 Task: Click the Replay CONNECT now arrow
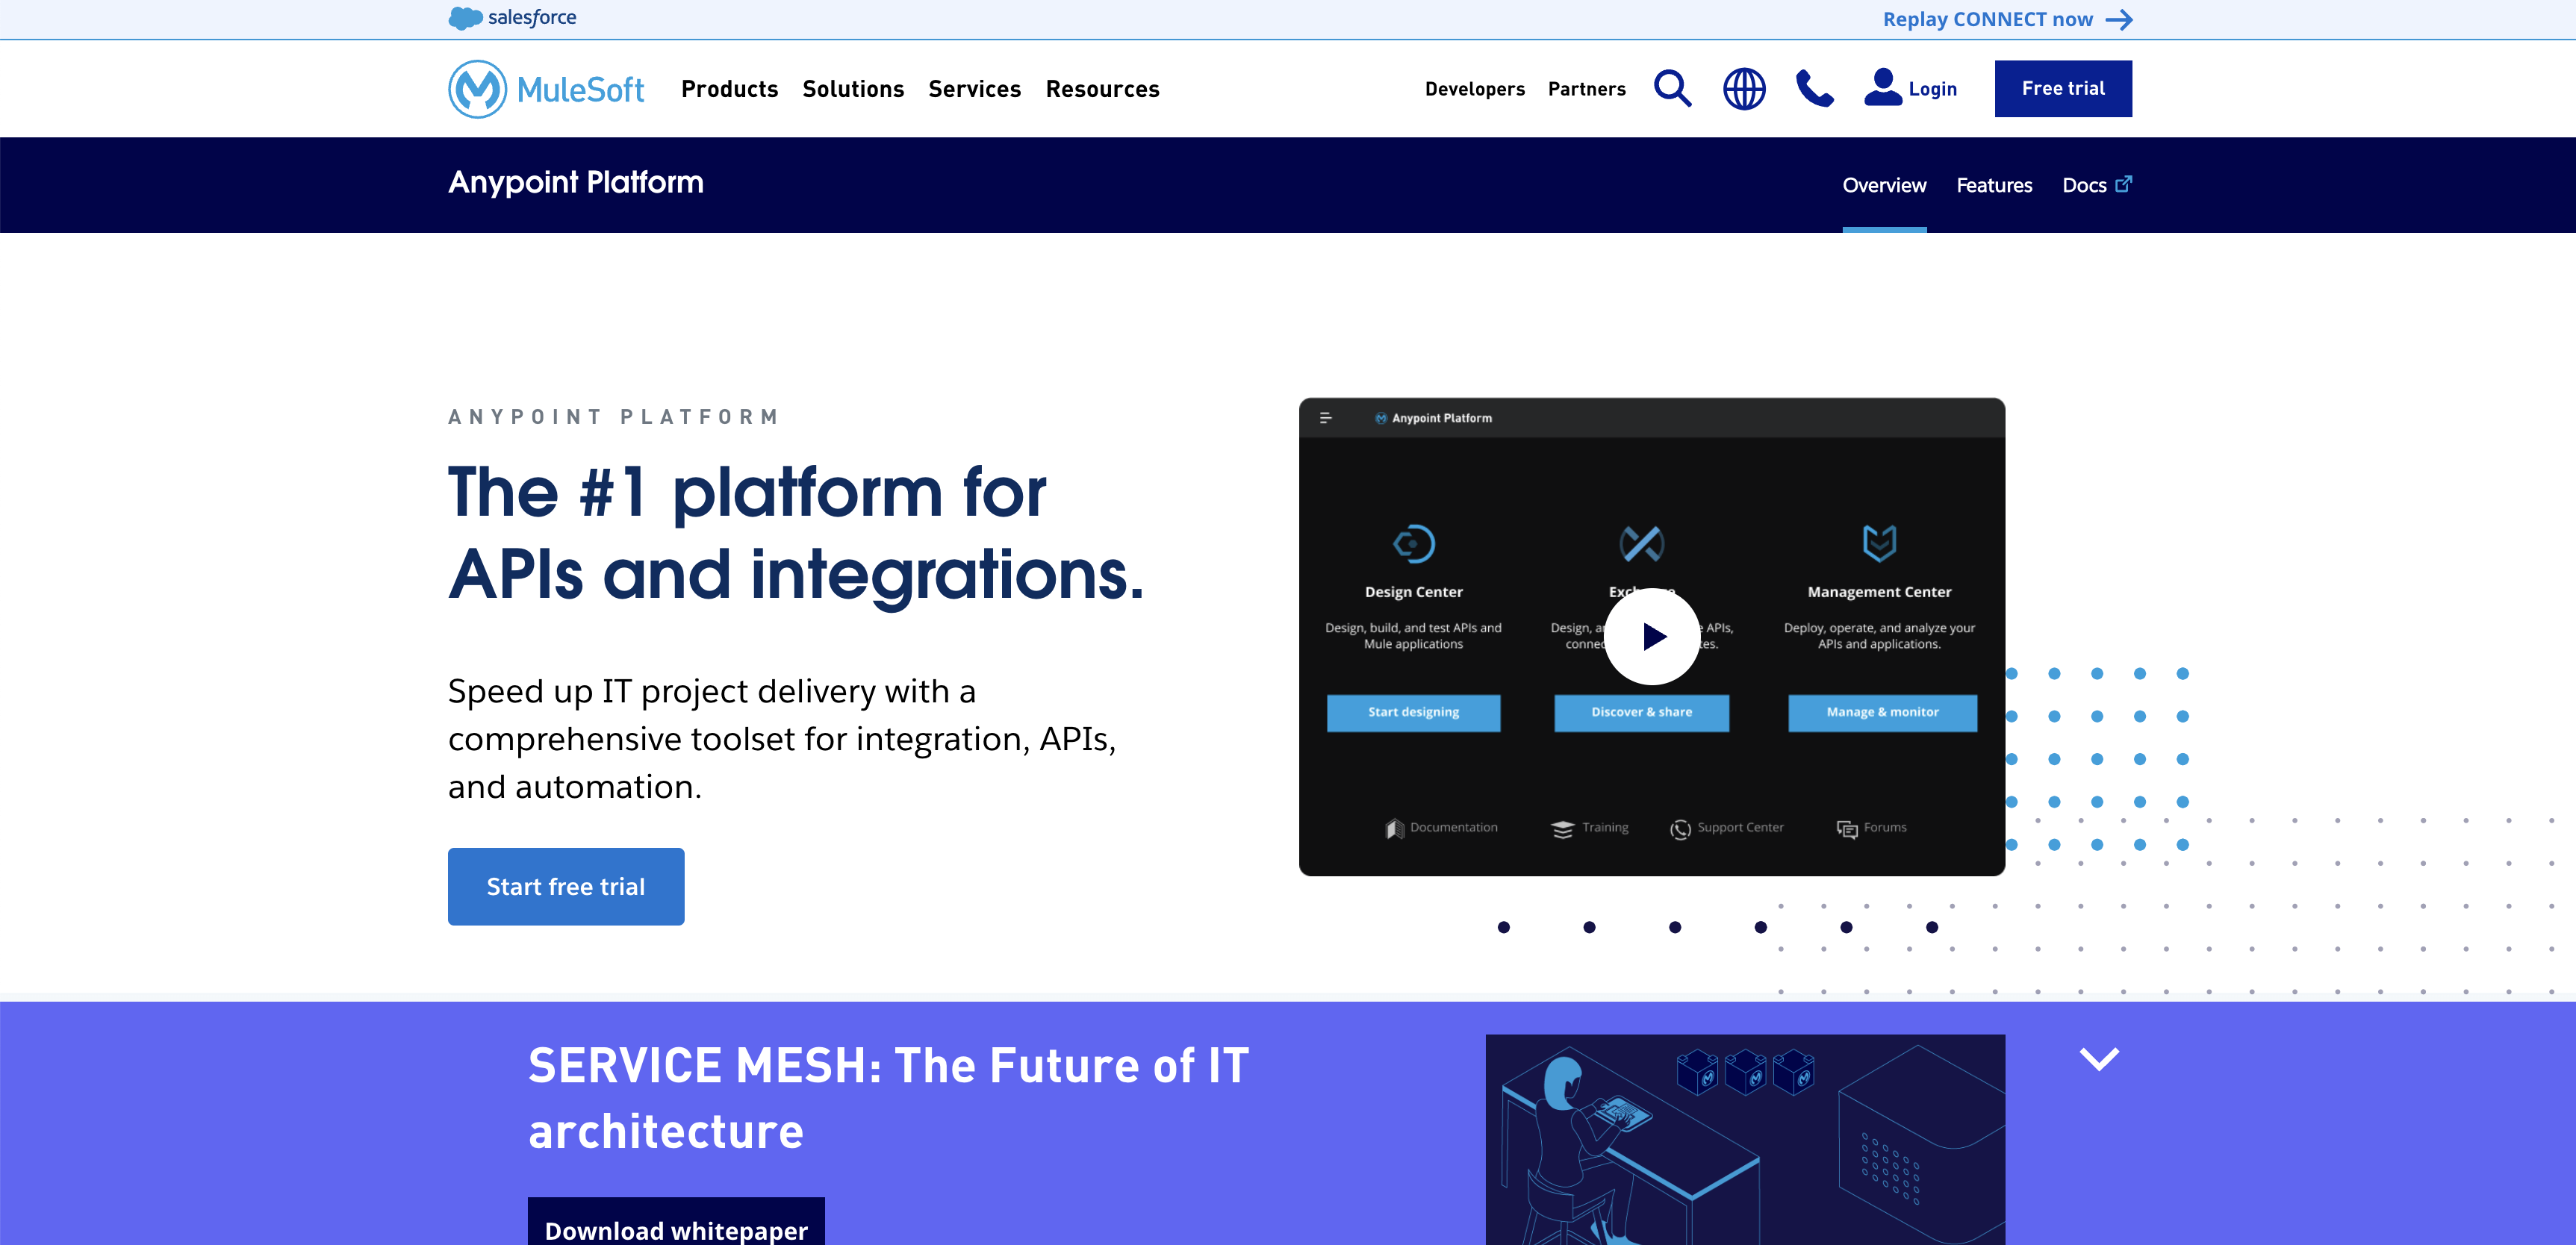click(2119, 20)
